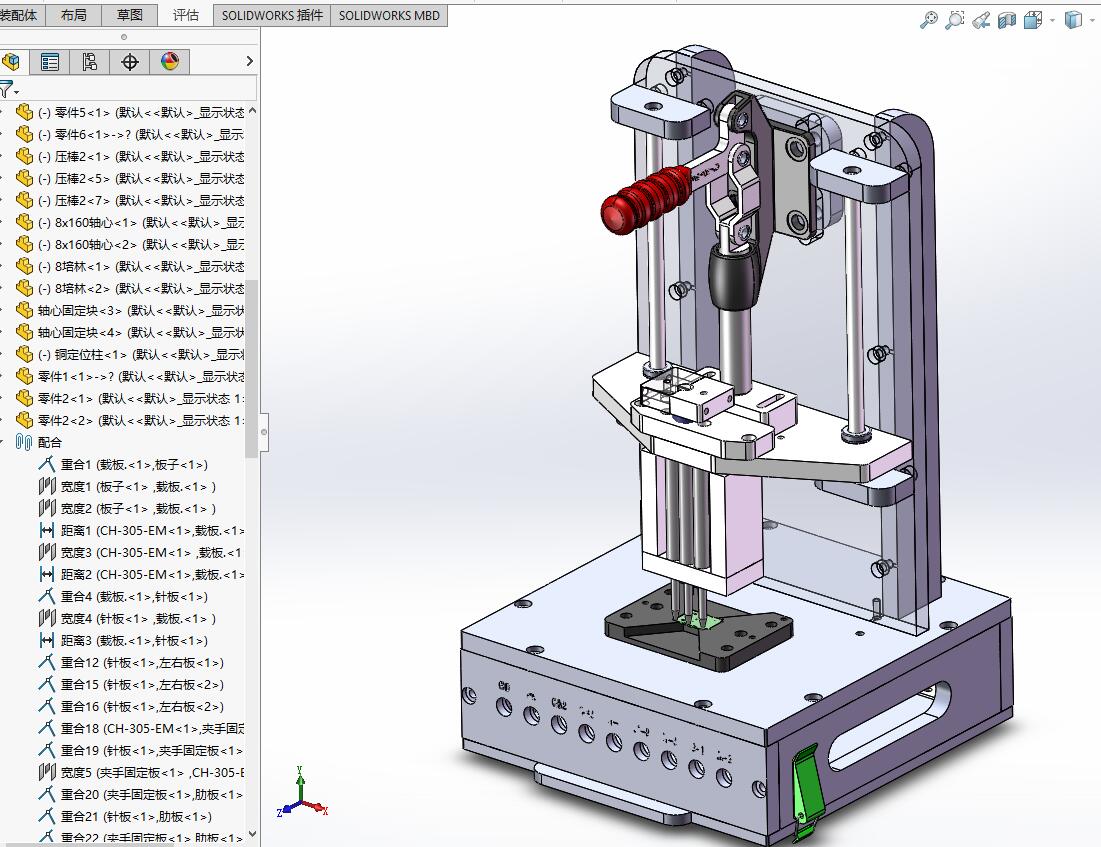
Task: Switch to the SOLIDWORKS MBD tab
Action: point(389,15)
